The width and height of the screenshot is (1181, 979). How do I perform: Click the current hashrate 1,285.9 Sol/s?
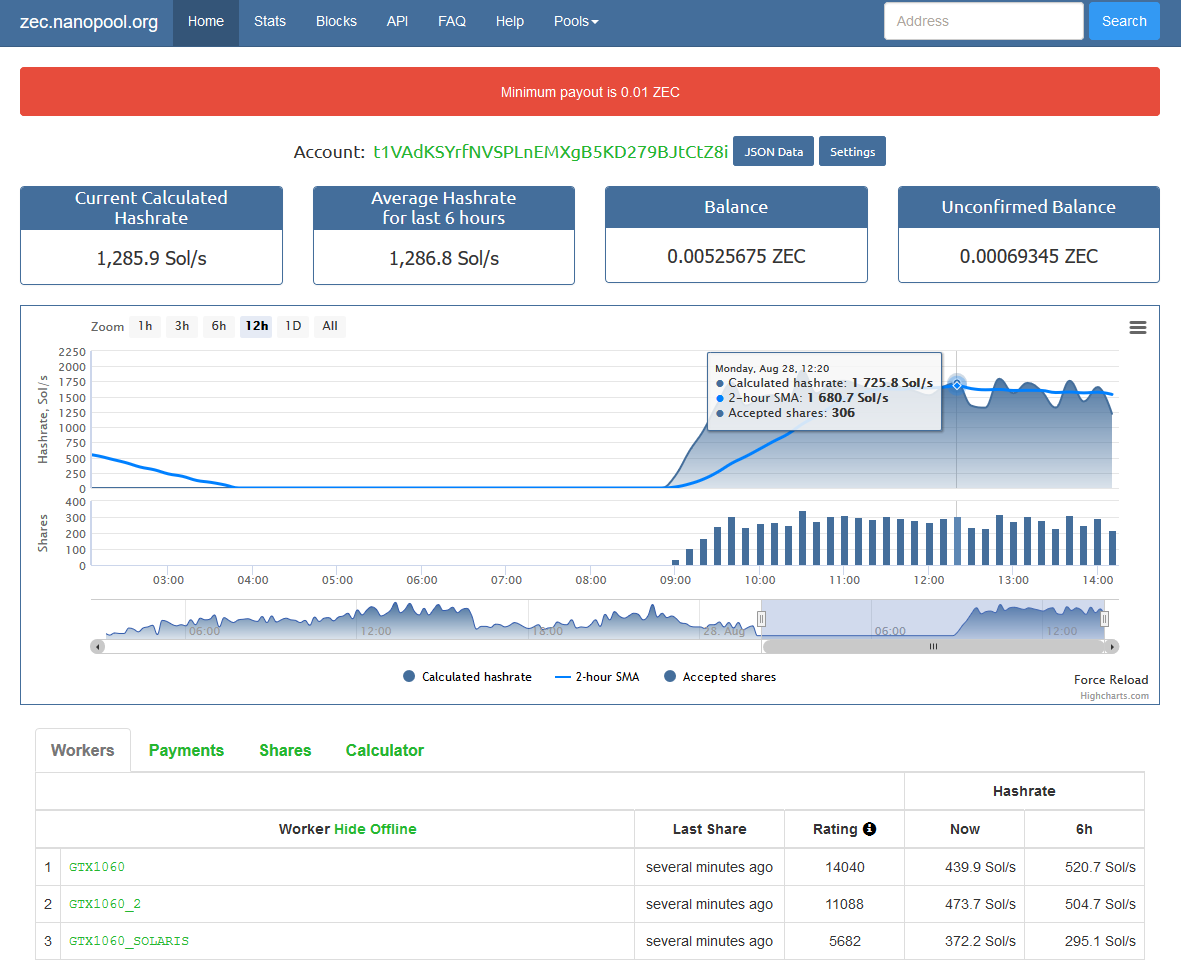coord(151,258)
